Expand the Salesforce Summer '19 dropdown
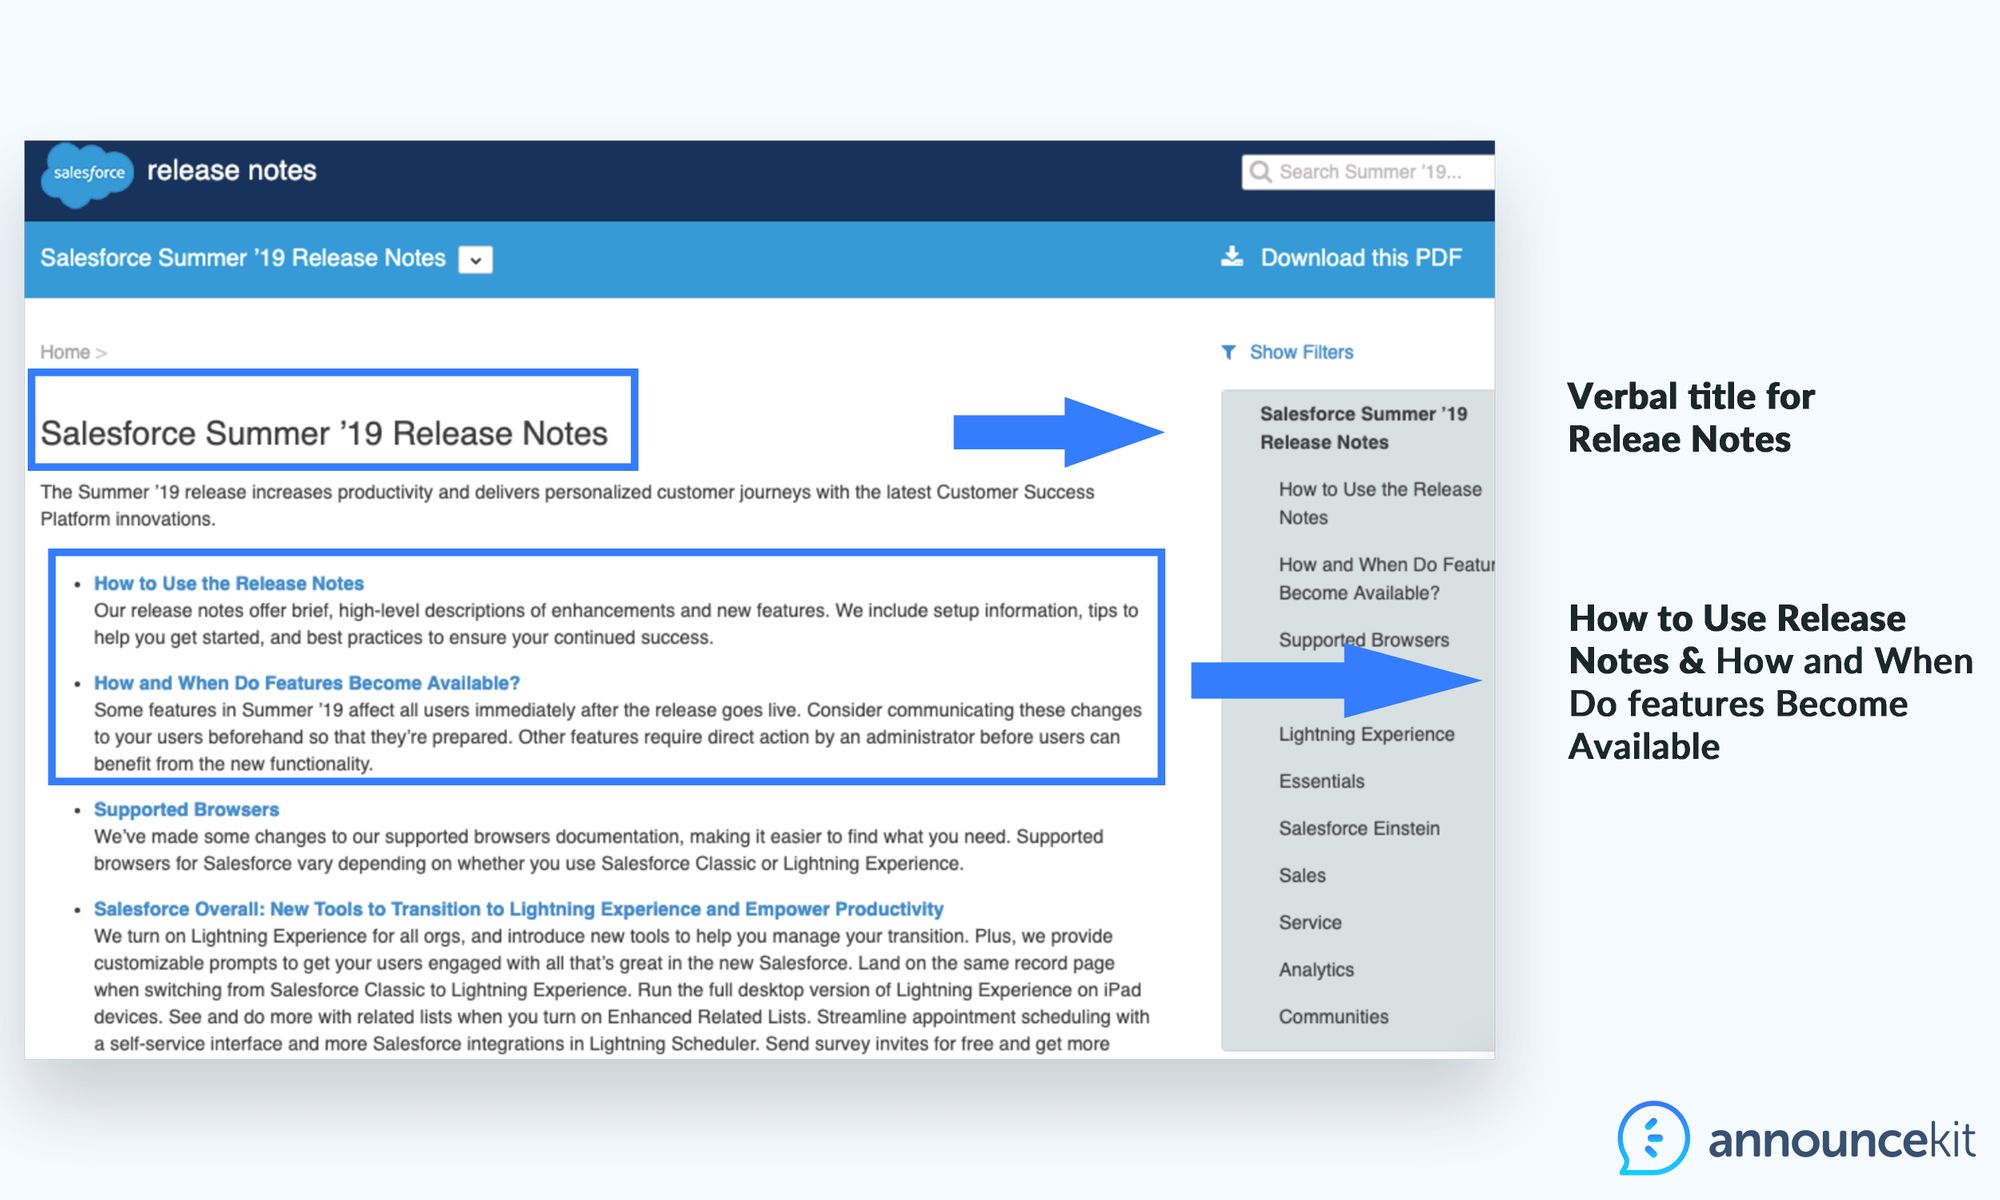The image size is (2000, 1200). coord(480,257)
